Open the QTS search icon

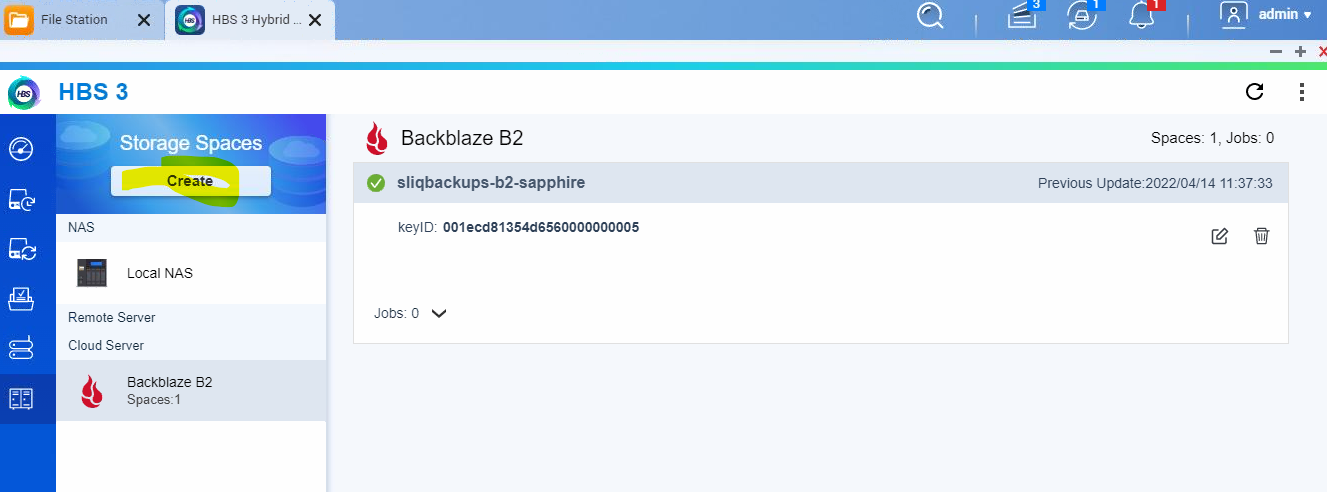tap(930, 16)
